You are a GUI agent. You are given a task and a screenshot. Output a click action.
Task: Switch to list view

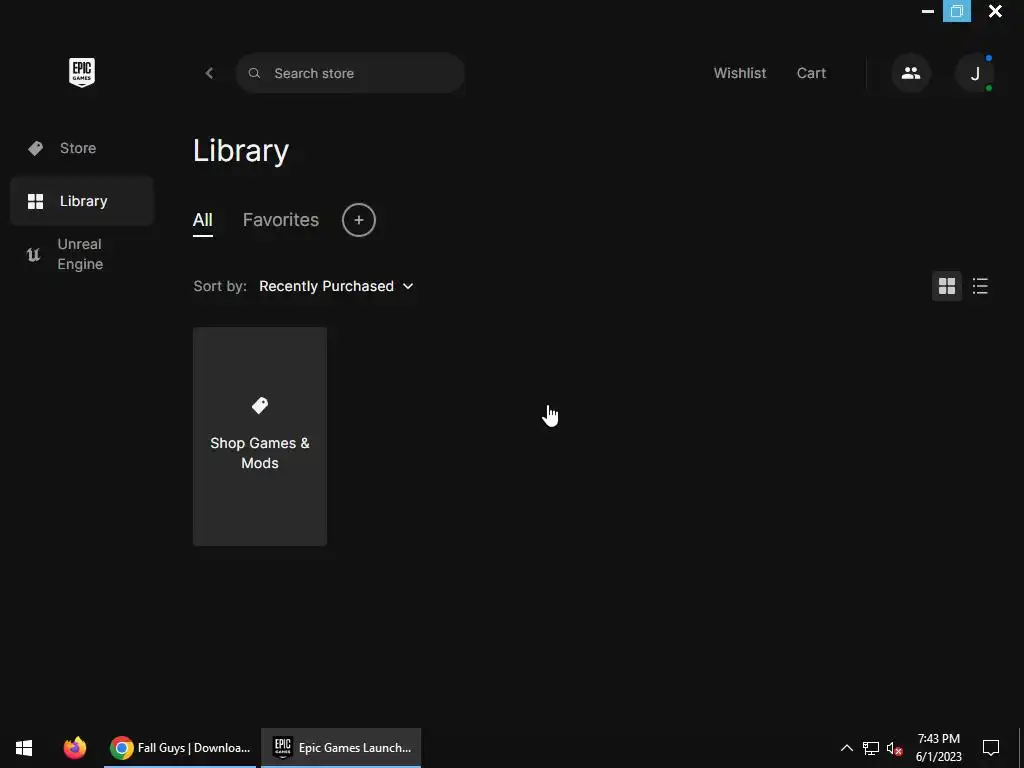pos(980,286)
